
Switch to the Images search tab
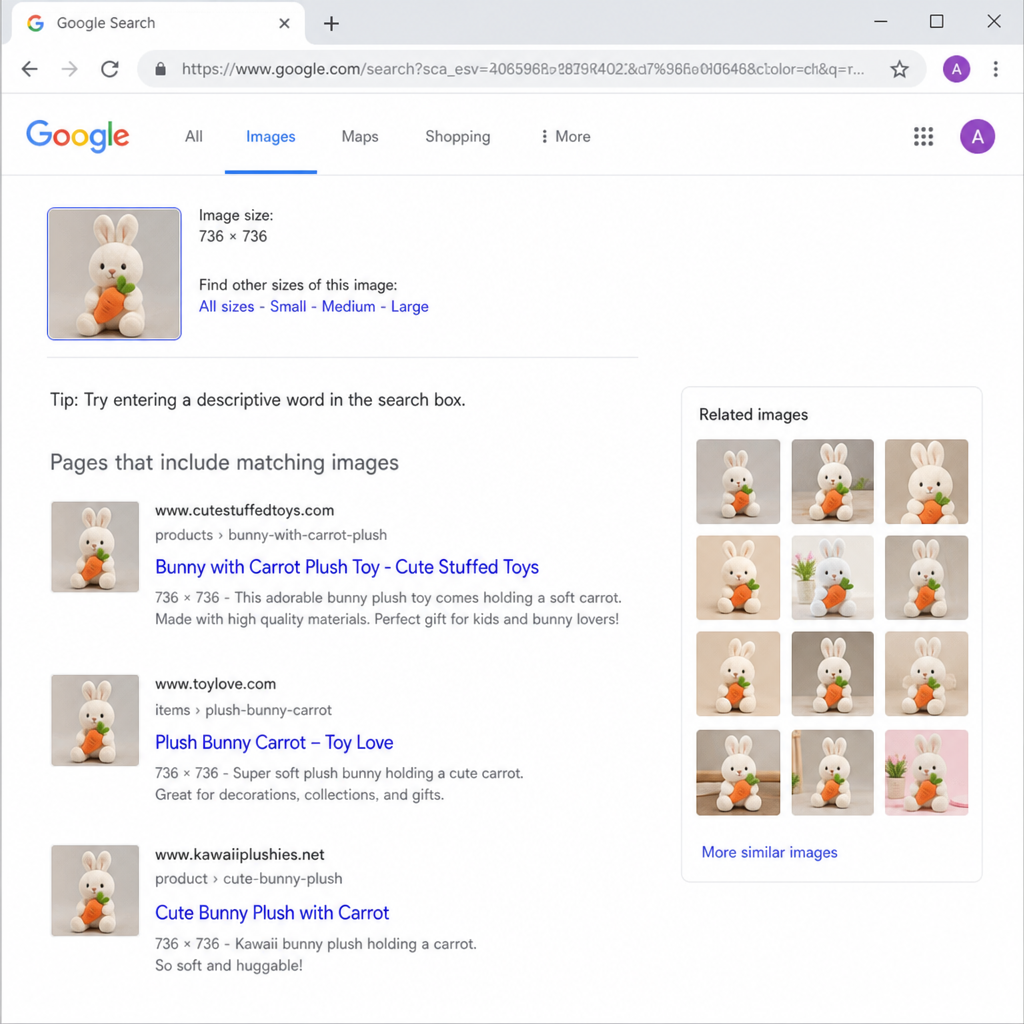click(x=270, y=136)
